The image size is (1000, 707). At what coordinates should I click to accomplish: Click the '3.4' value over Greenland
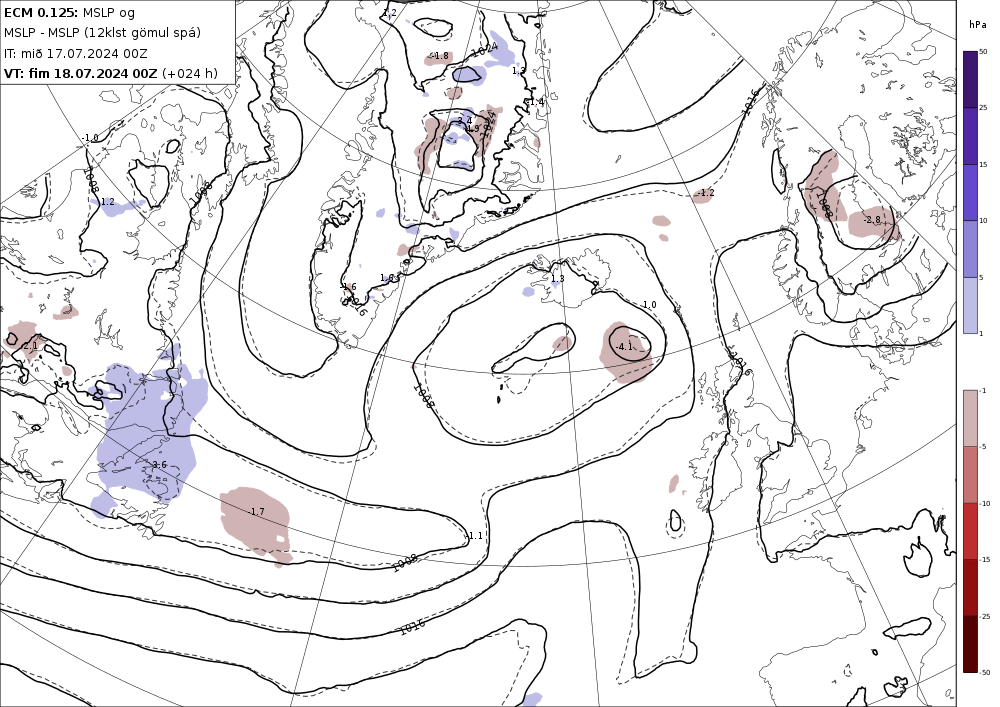[x=465, y=120]
